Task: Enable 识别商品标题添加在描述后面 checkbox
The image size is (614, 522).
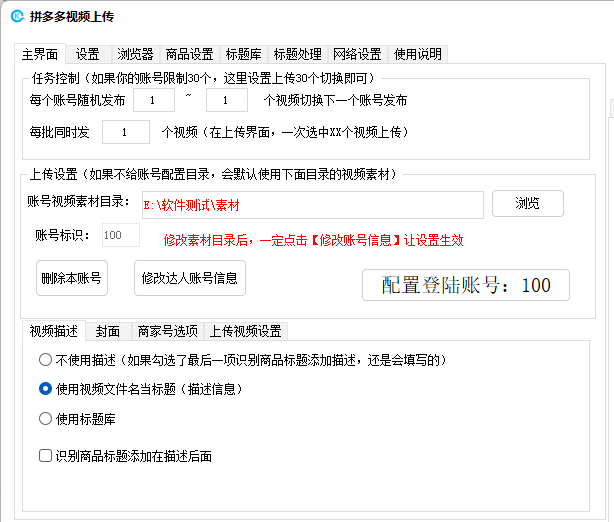Action: [125, 456]
